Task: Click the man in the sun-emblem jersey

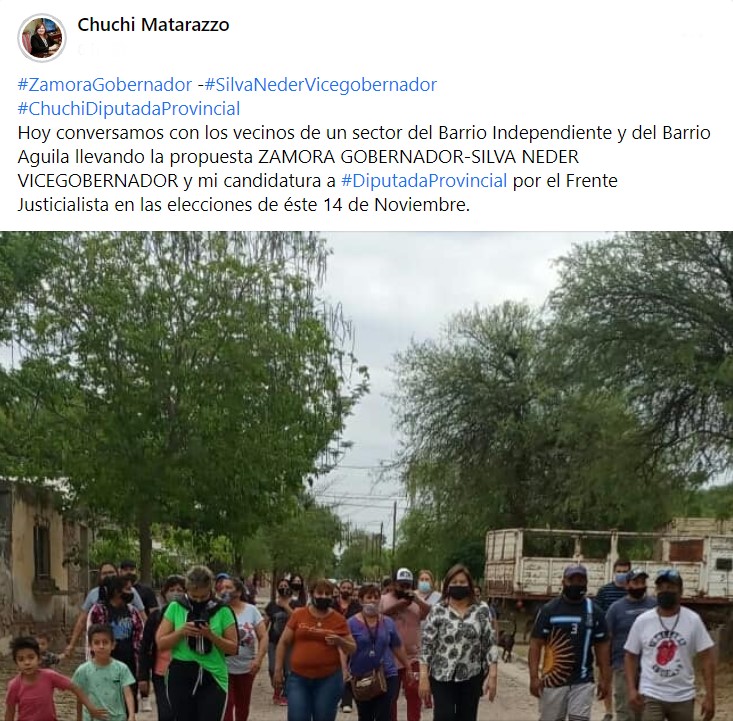Action: click(x=569, y=645)
